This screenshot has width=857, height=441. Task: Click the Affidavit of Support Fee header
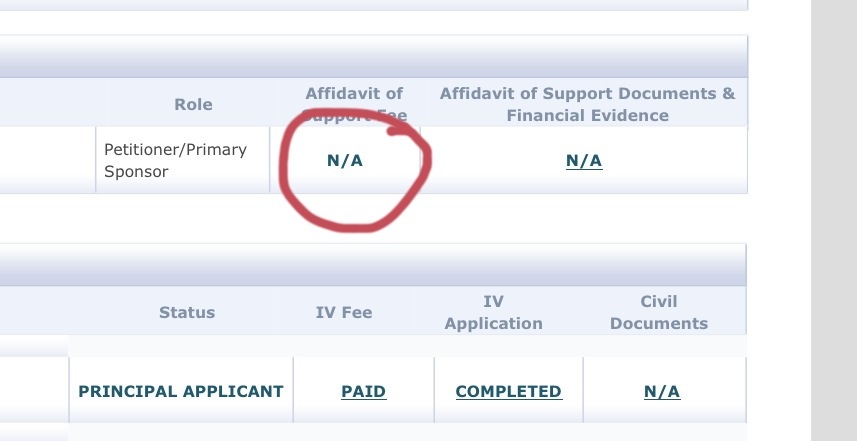pos(354,104)
